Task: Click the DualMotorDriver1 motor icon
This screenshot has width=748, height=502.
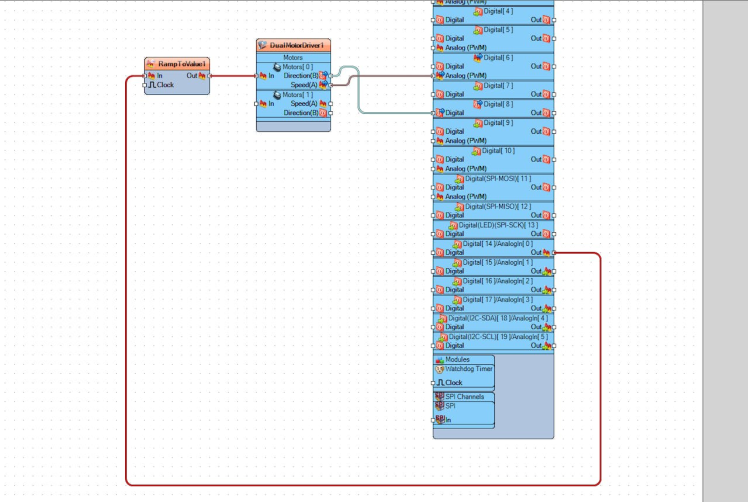Action: tap(262, 45)
